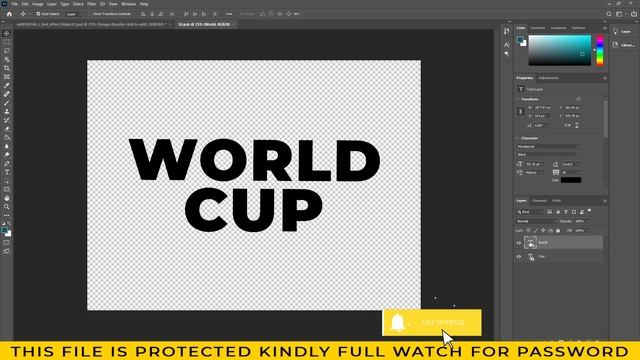Hide the World layer with eye icon

pos(519,243)
